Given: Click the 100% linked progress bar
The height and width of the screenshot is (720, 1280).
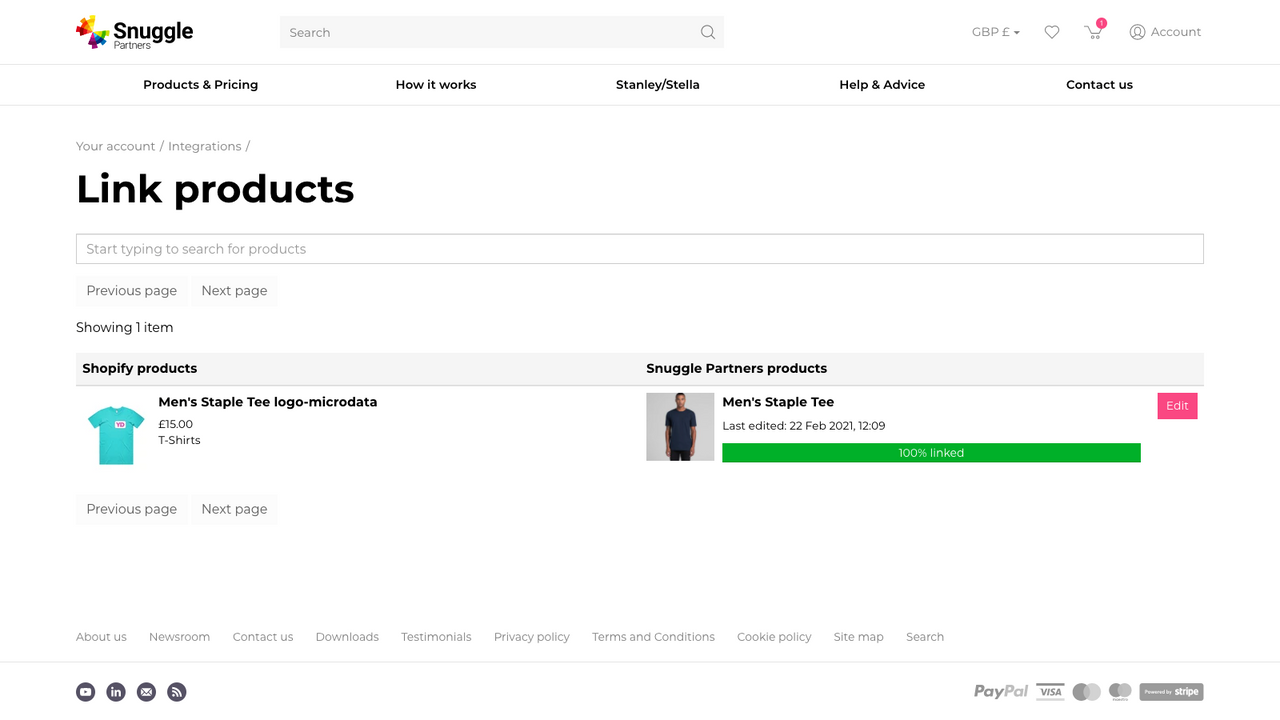Looking at the screenshot, I should pyautogui.click(x=931, y=452).
